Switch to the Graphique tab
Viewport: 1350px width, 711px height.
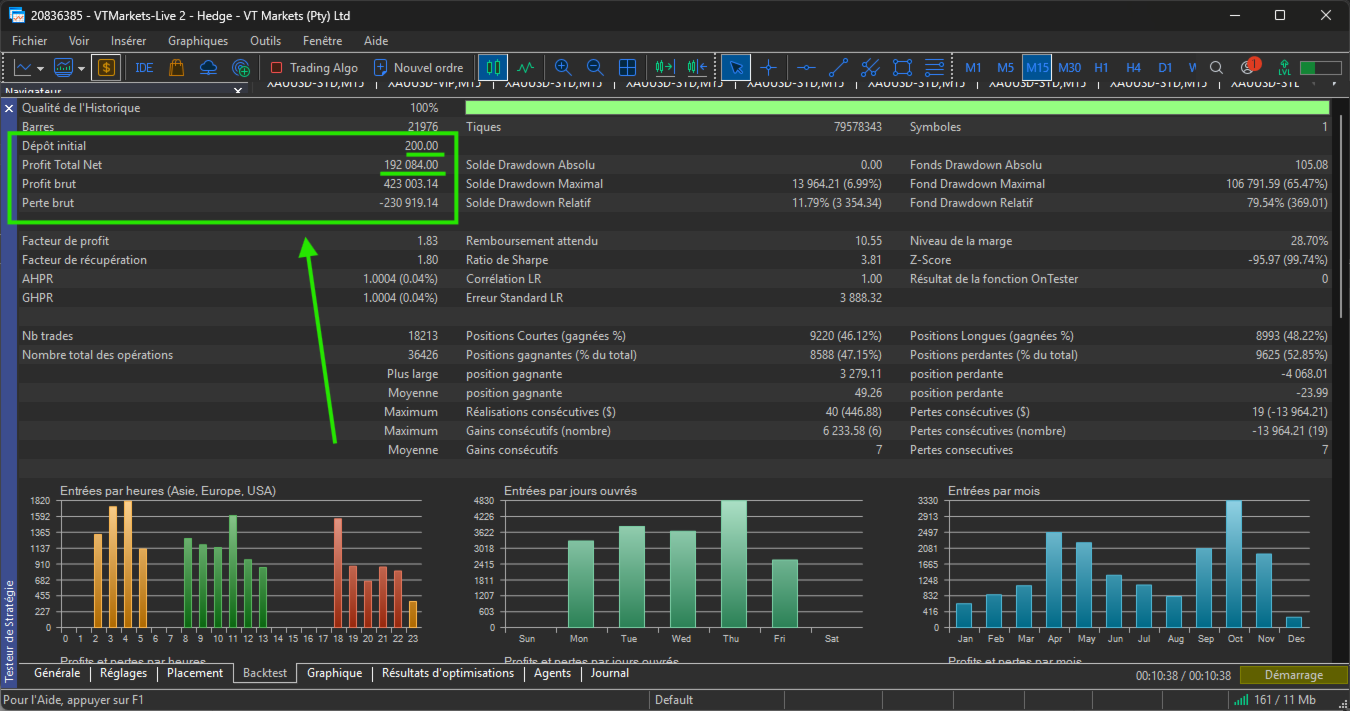334,673
